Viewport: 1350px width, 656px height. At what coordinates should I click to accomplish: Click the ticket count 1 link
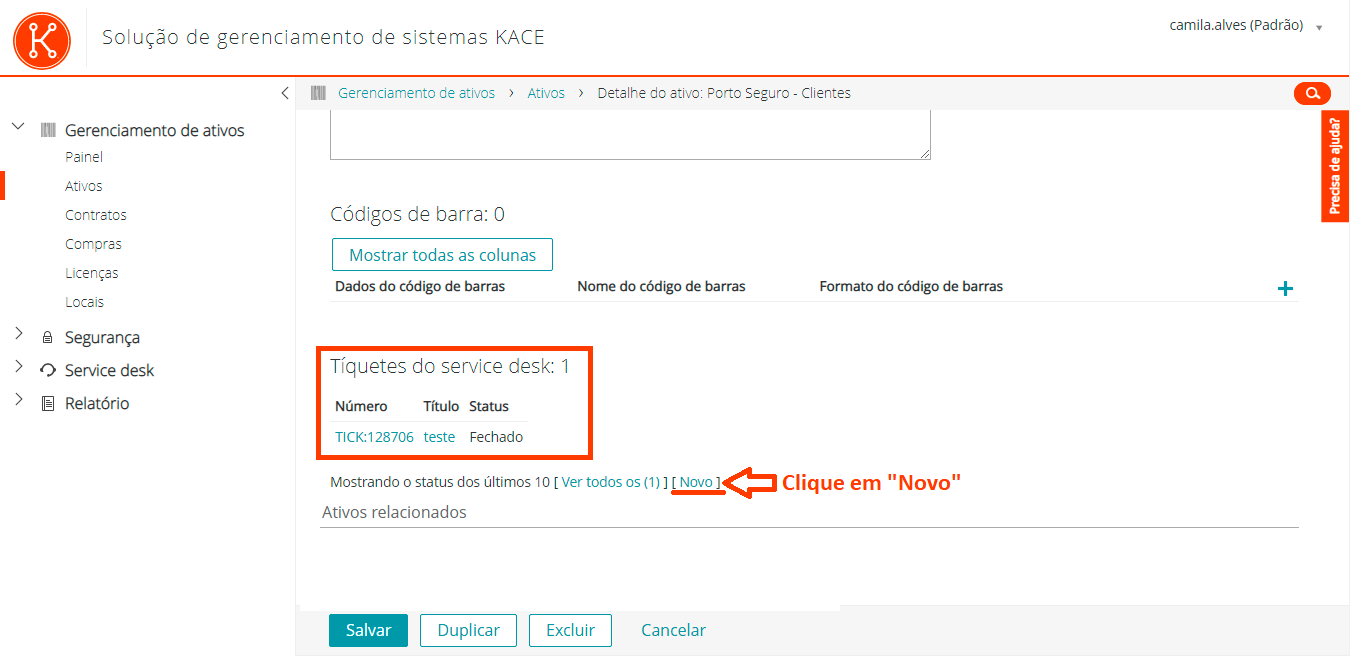coord(565,367)
